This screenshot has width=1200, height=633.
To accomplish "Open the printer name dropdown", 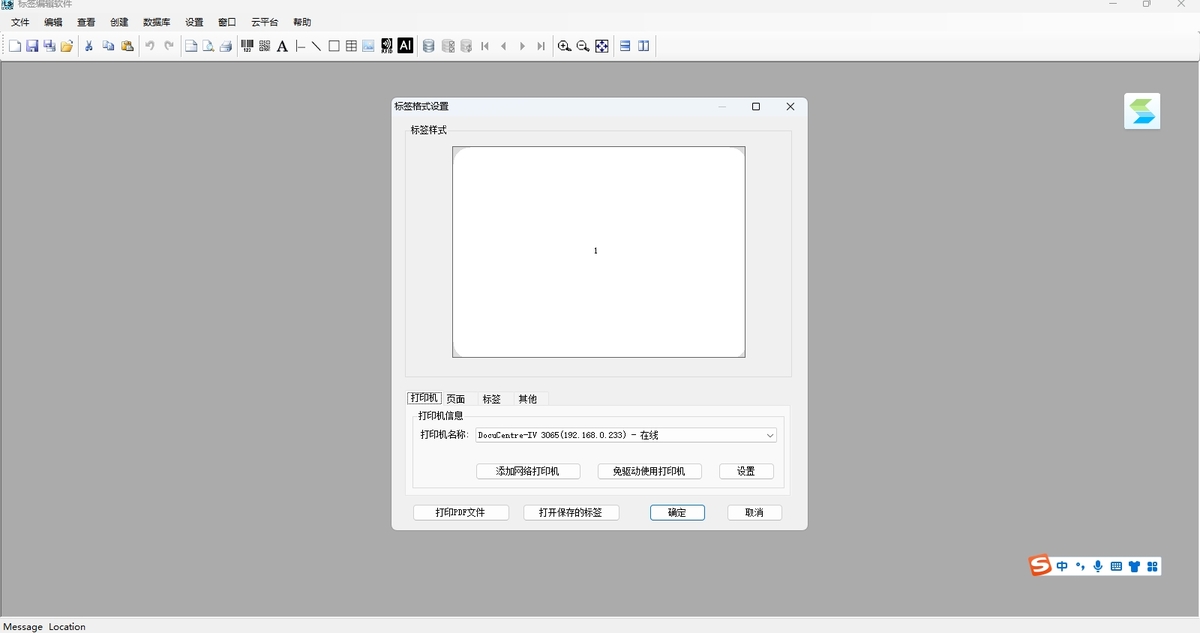I will click(769, 434).
